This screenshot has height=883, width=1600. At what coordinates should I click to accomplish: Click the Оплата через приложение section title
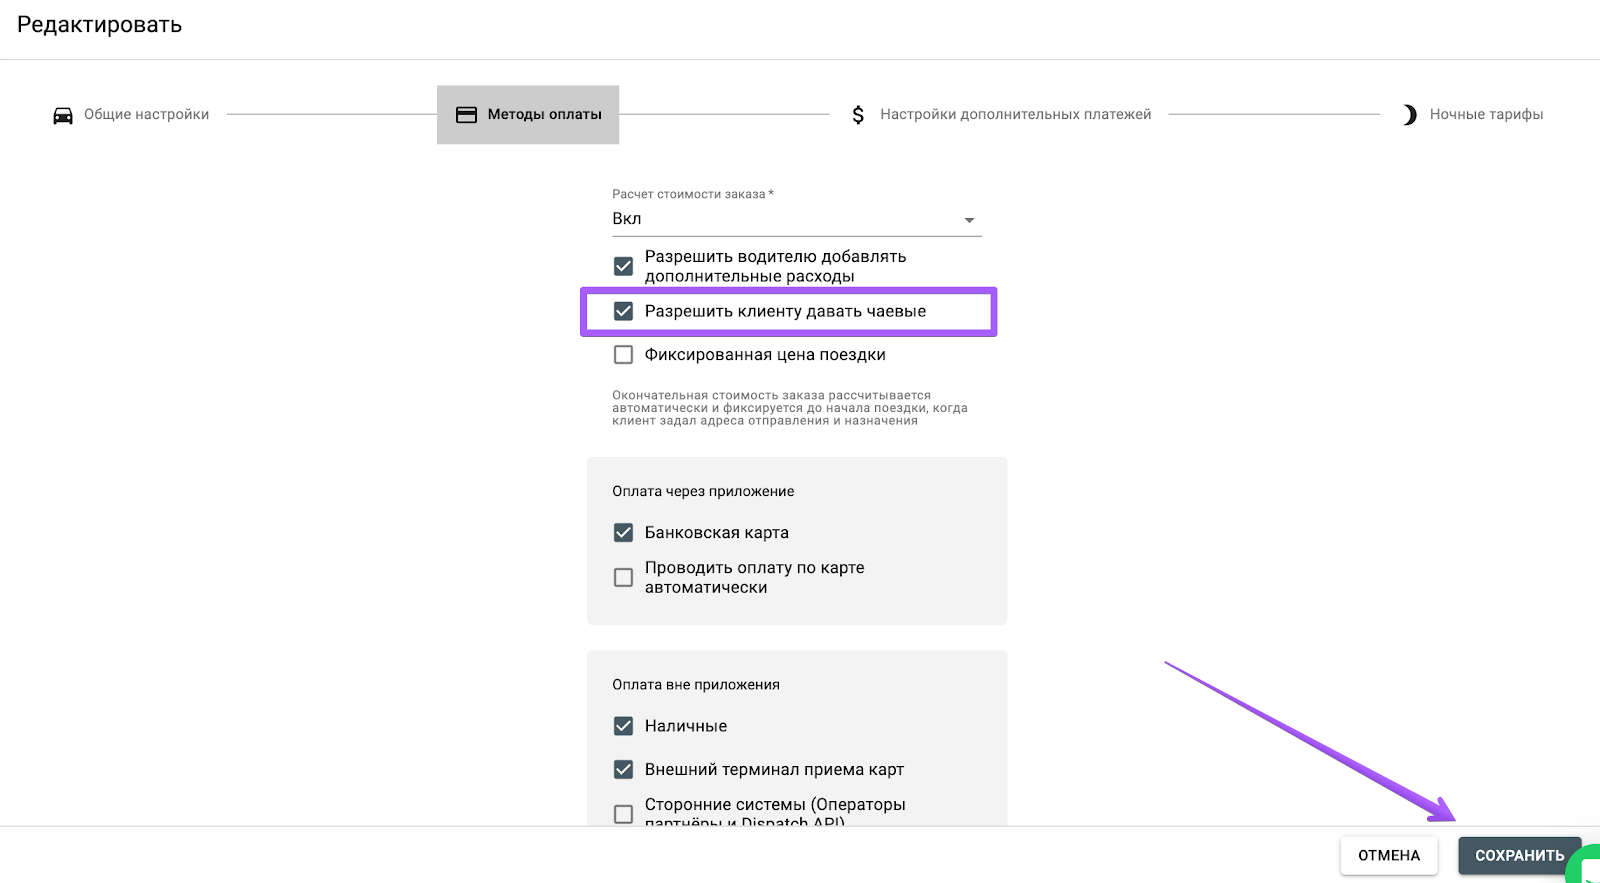point(703,491)
